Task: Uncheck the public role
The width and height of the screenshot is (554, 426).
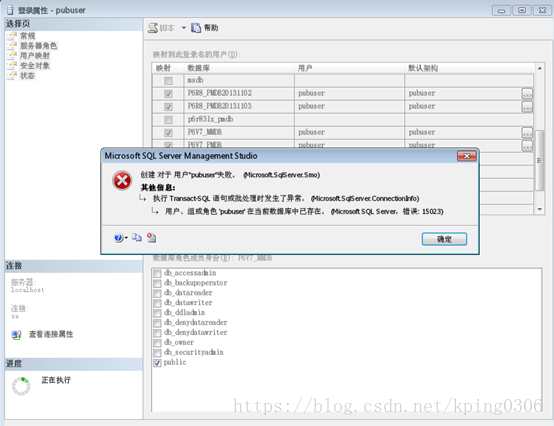Action: [157, 363]
